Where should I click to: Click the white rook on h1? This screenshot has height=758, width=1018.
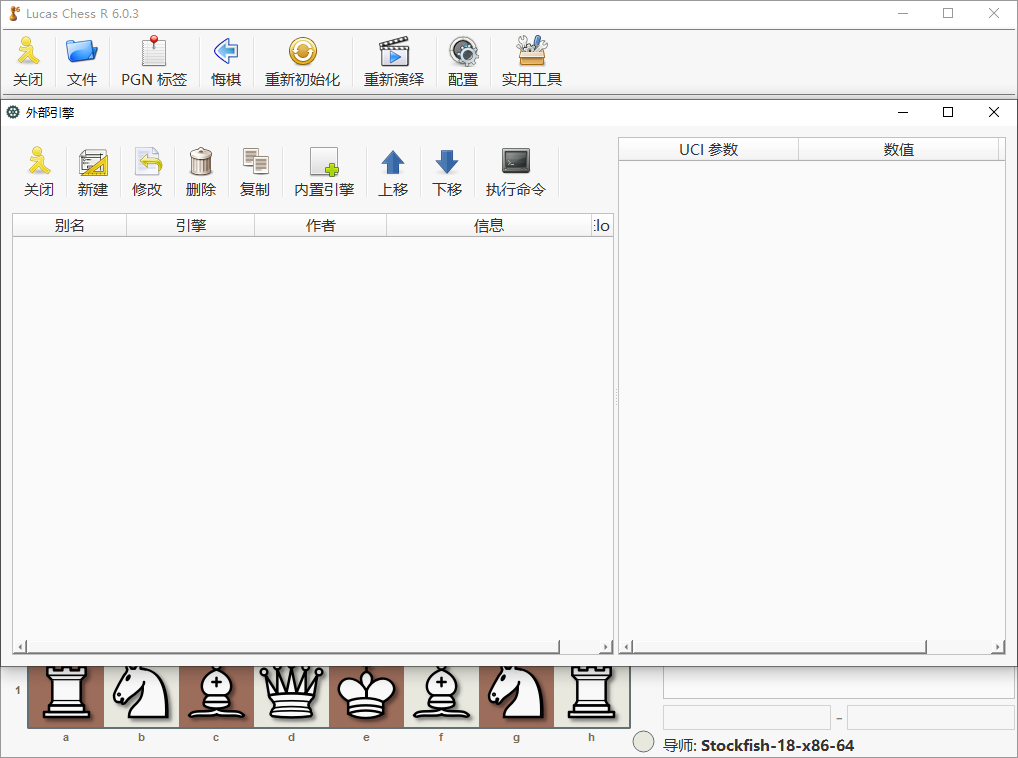point(591,694)
